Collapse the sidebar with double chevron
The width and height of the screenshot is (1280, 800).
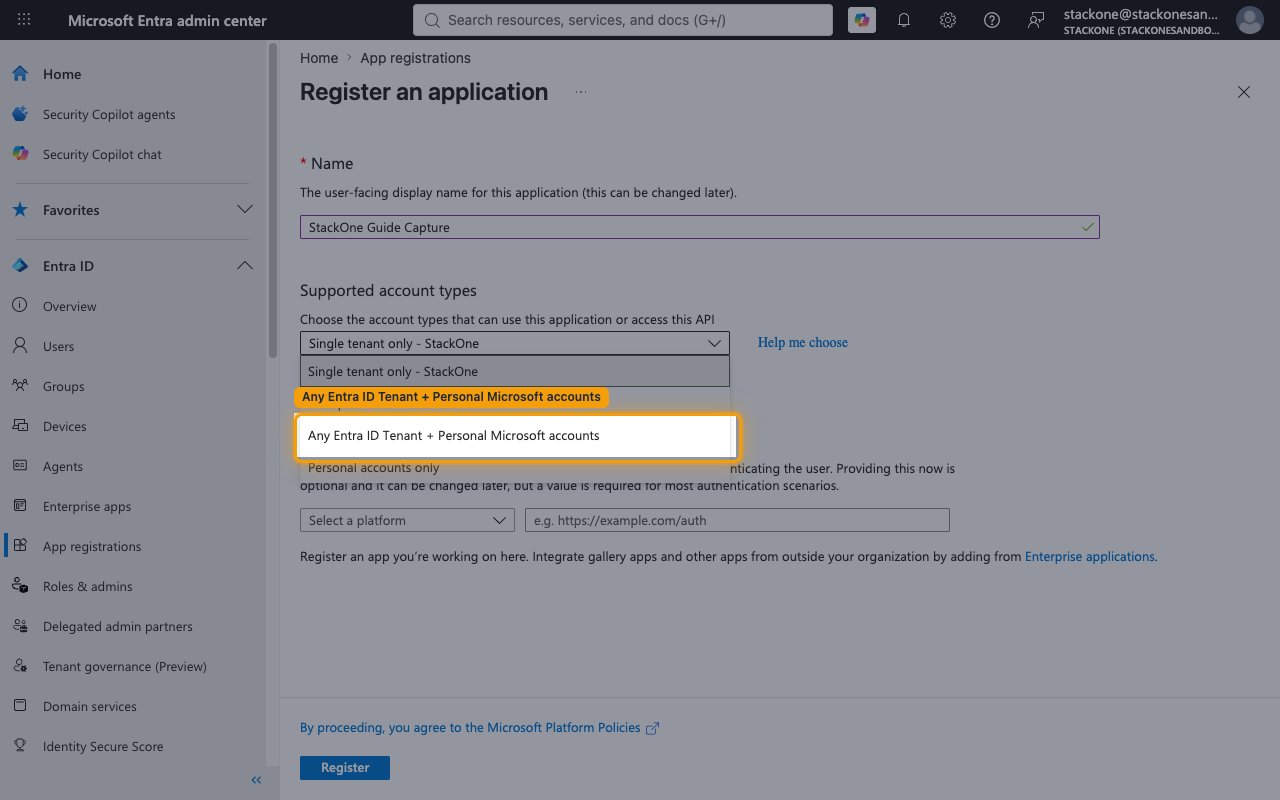(256, 780)
